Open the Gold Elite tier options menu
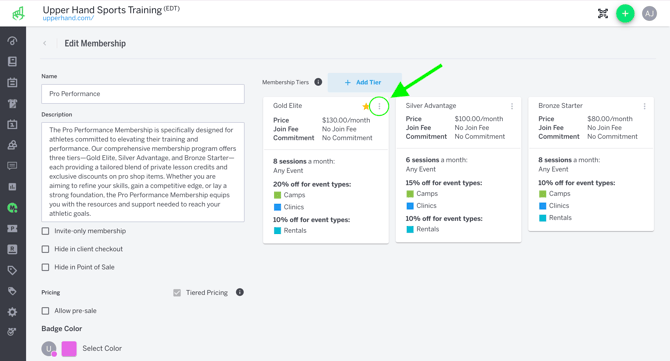 pos(379,106)
